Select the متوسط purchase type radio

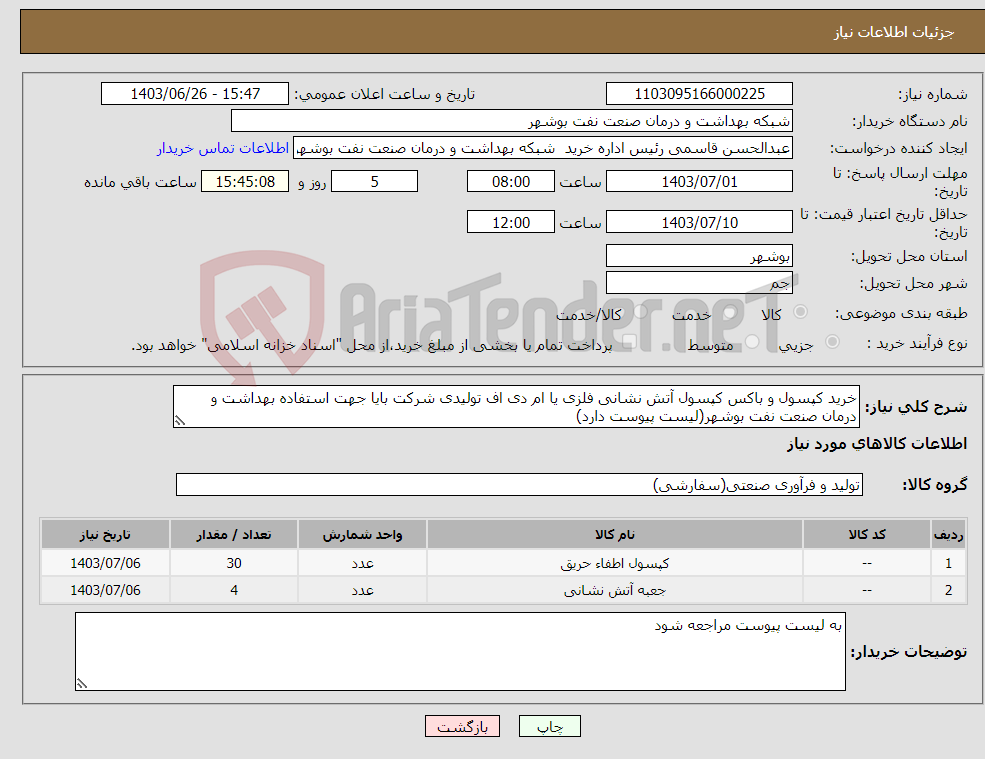(752, 342)
